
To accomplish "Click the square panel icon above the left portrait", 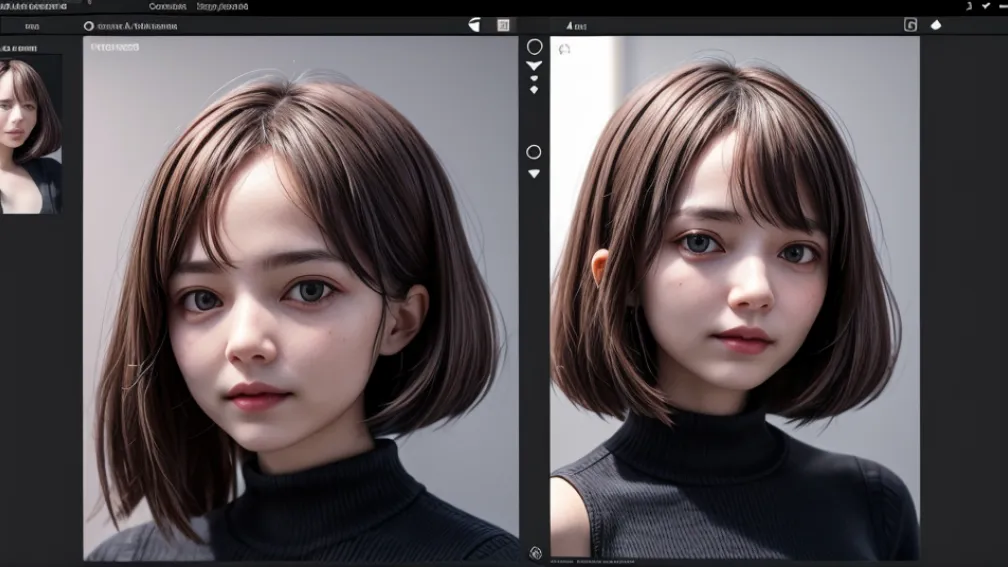I will point(503,25).
